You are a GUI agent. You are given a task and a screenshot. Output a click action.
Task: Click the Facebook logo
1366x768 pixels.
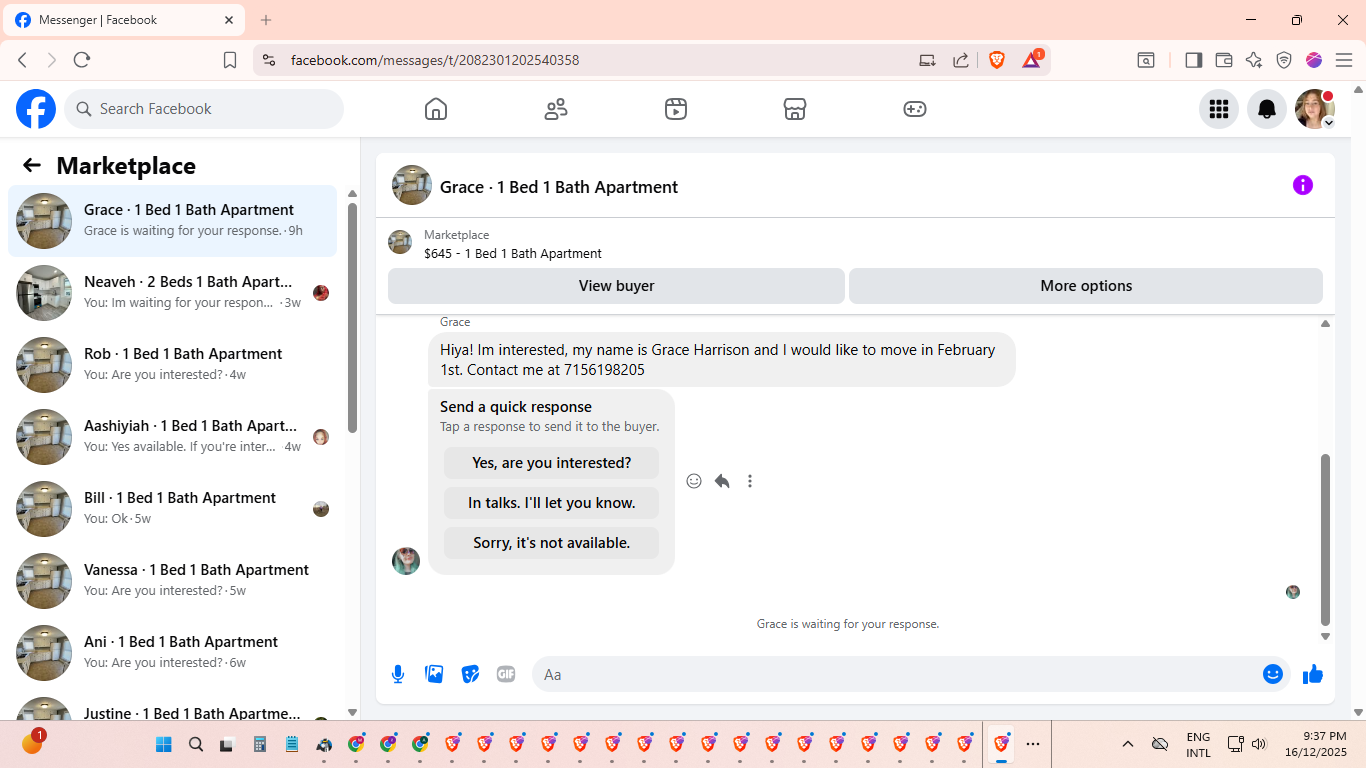tap(36, 109)
